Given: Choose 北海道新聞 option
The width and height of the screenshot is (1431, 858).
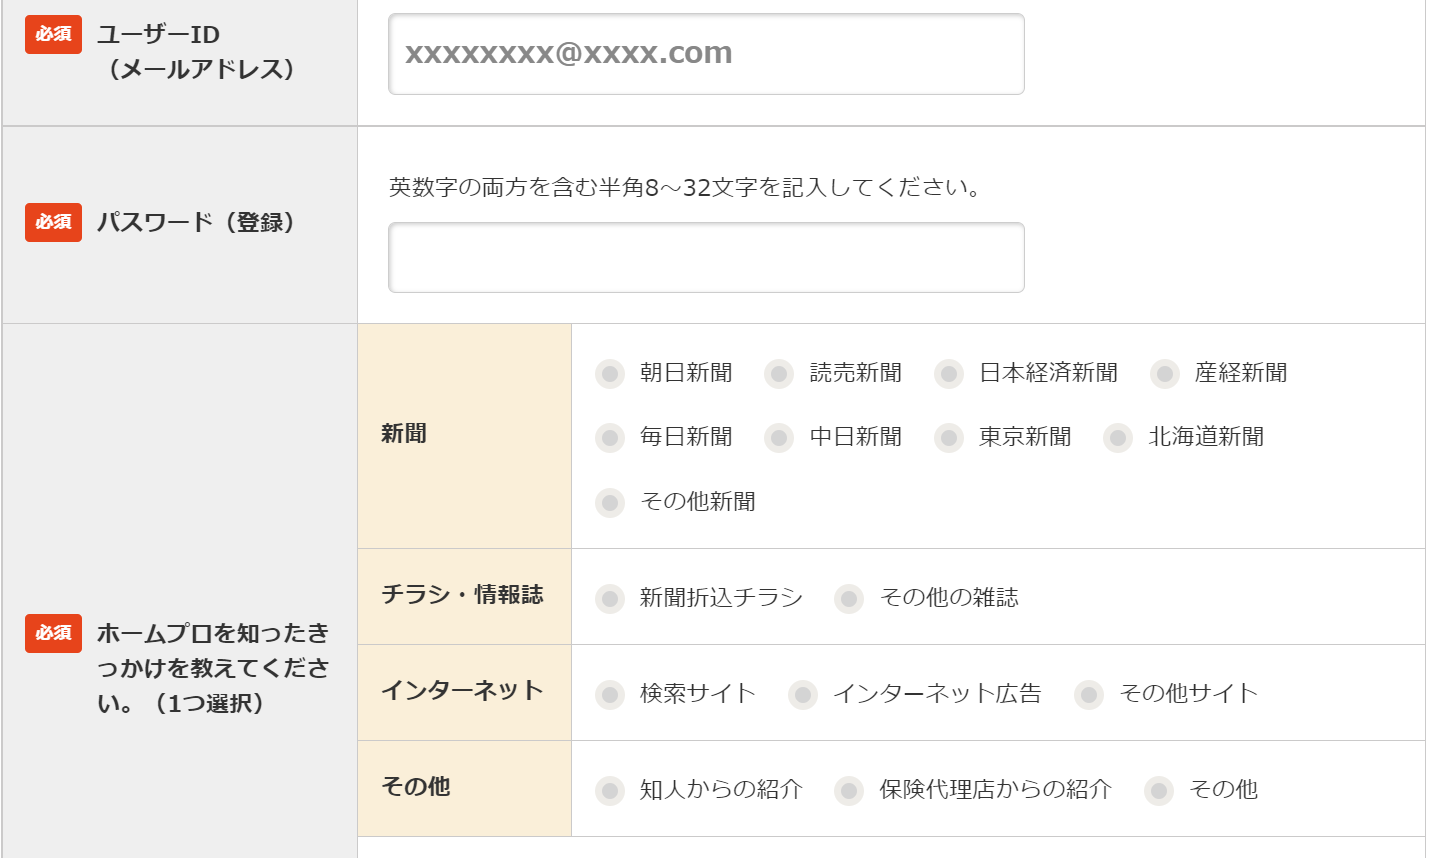Looking at the screenshot, I should click(1118, 438).
